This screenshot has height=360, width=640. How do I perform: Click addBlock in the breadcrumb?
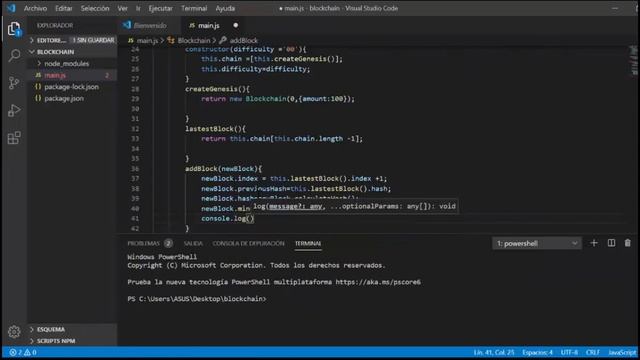[x=244, y=40]
